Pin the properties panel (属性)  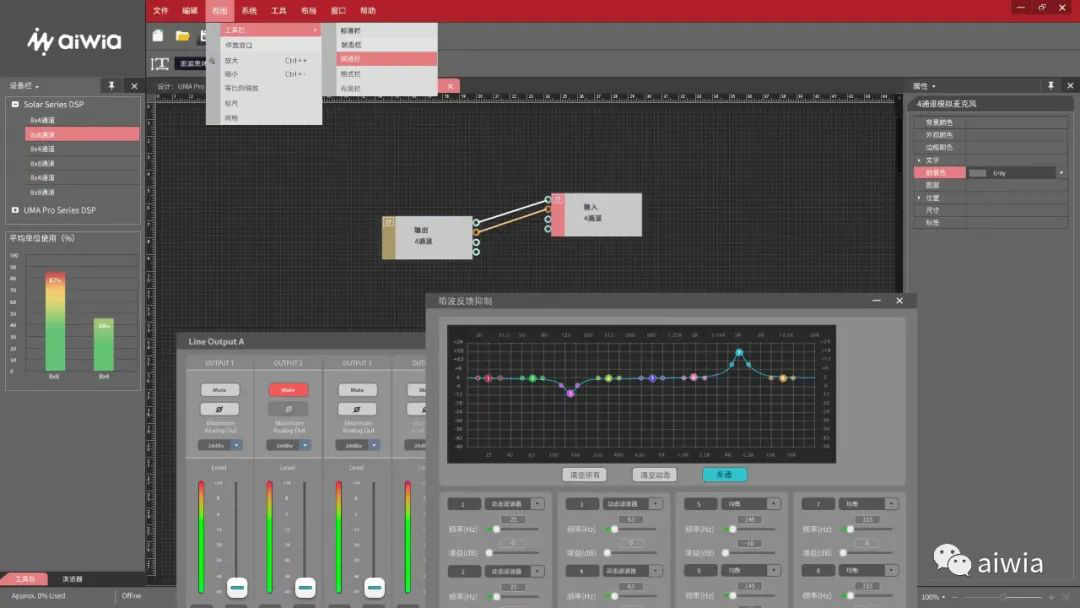[1050, 86]
